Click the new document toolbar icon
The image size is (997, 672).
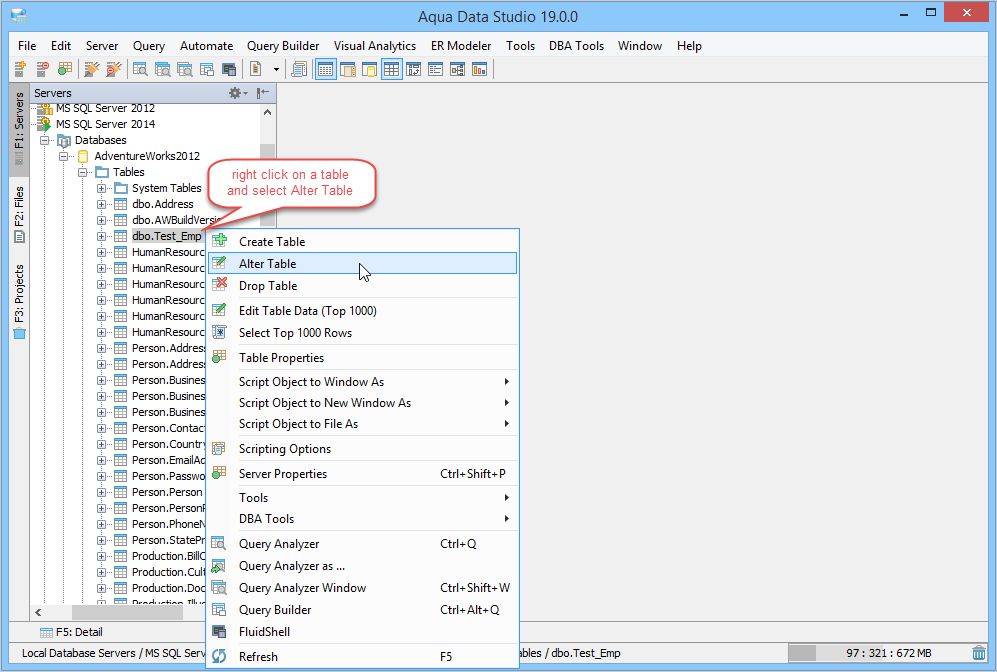(256, 69)
